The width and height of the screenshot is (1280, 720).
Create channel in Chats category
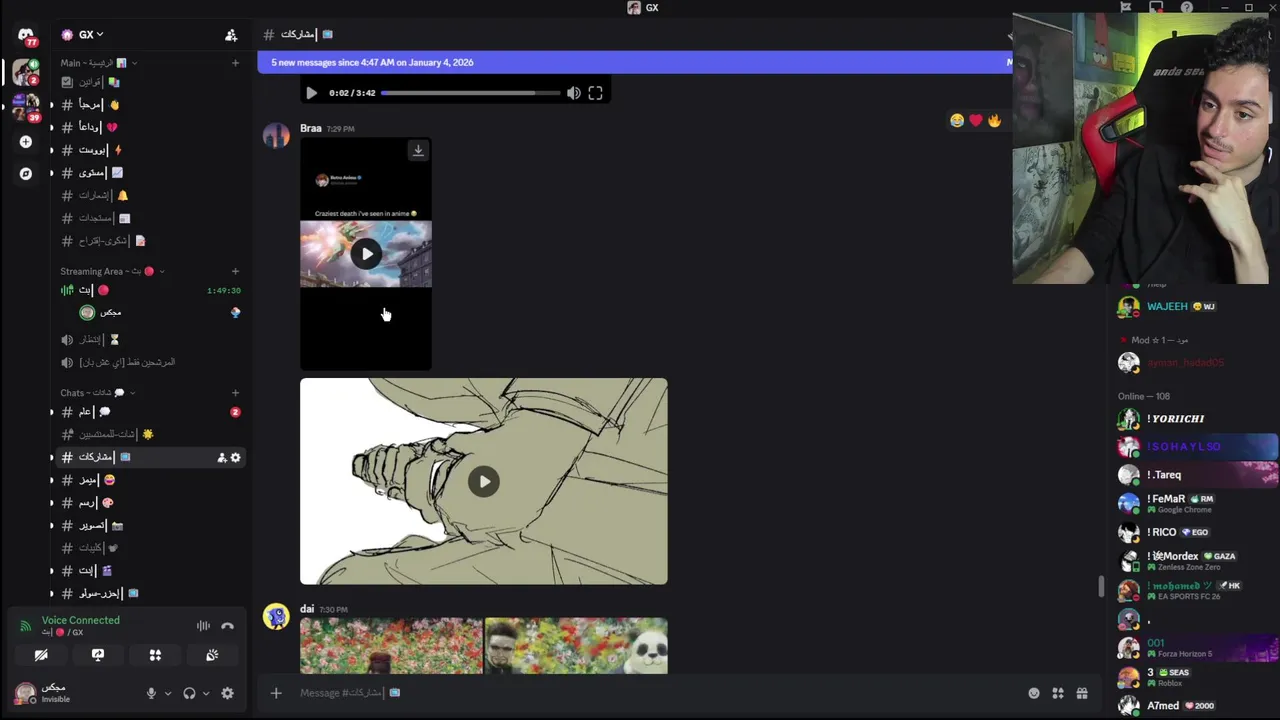[235, 393]
